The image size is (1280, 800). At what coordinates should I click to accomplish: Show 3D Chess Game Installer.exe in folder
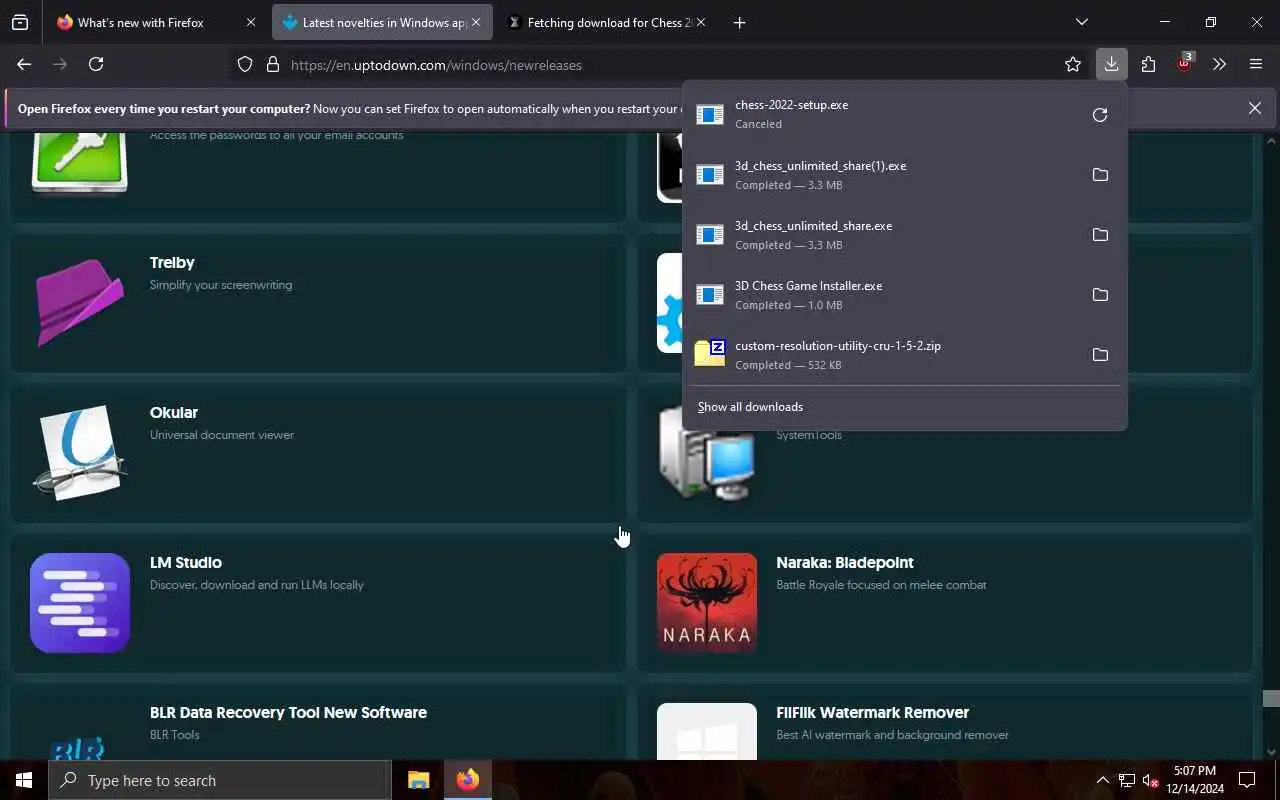(x=1100, y=295)
